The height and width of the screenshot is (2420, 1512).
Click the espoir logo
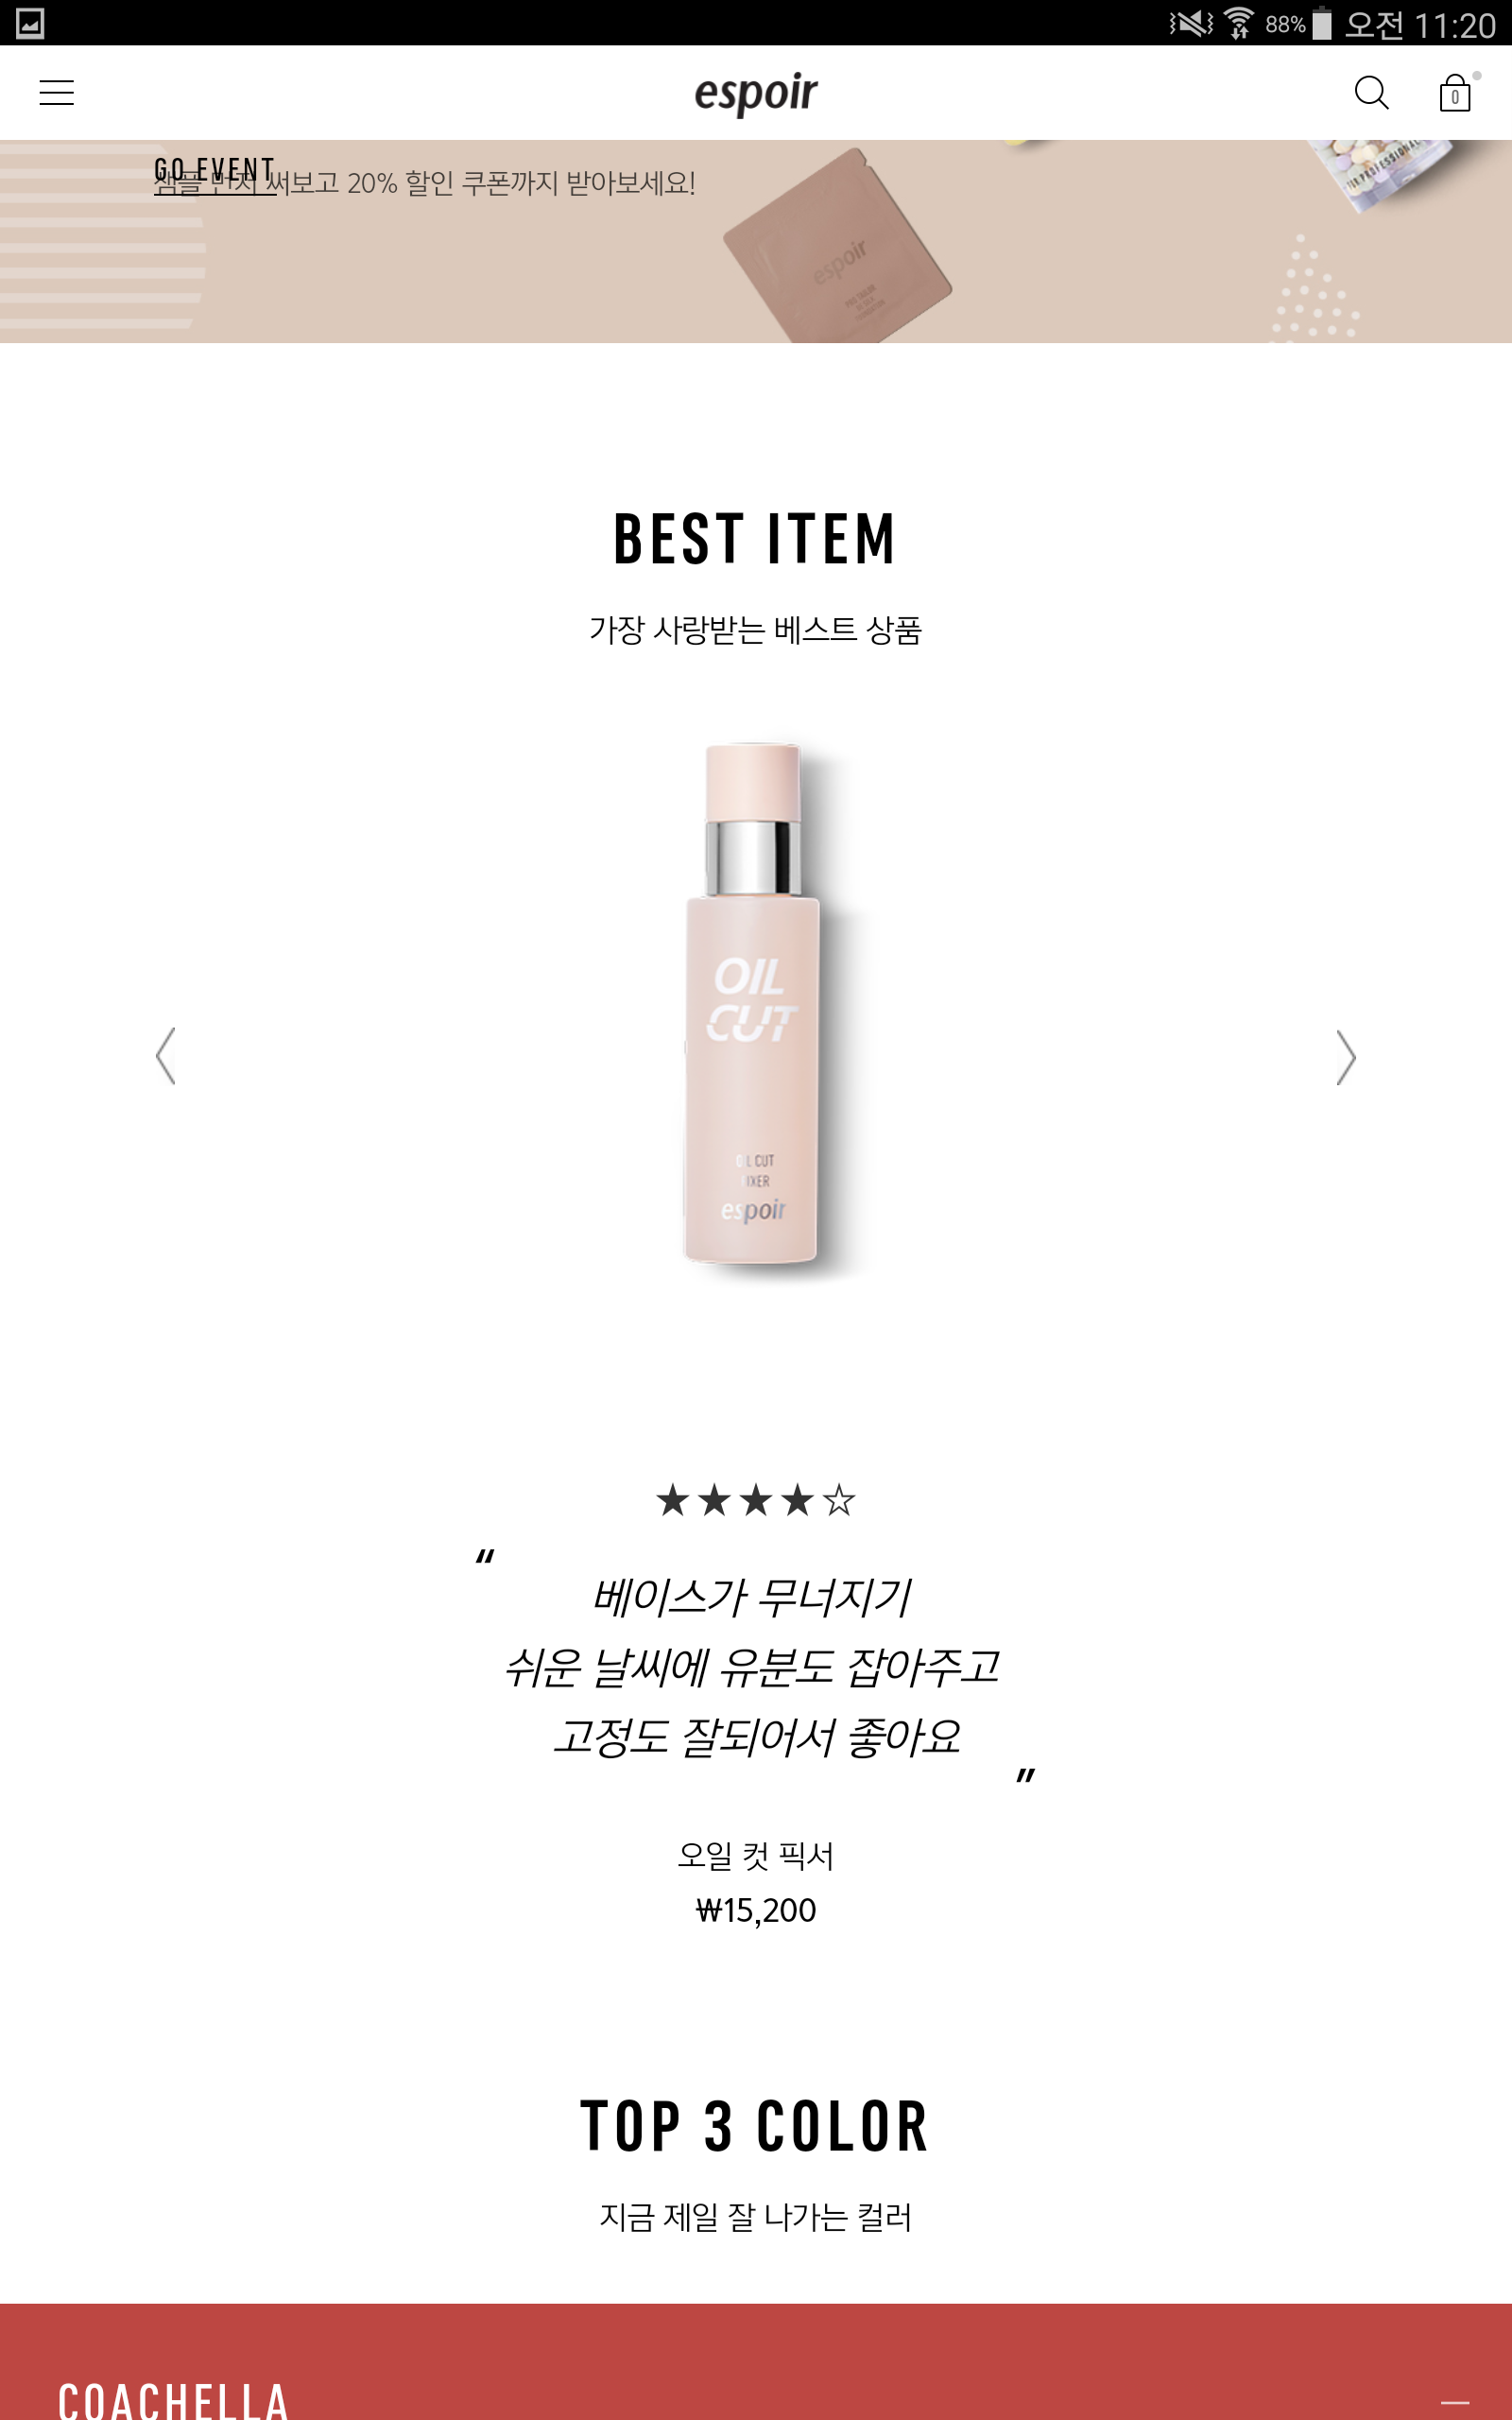pos(756,93)
